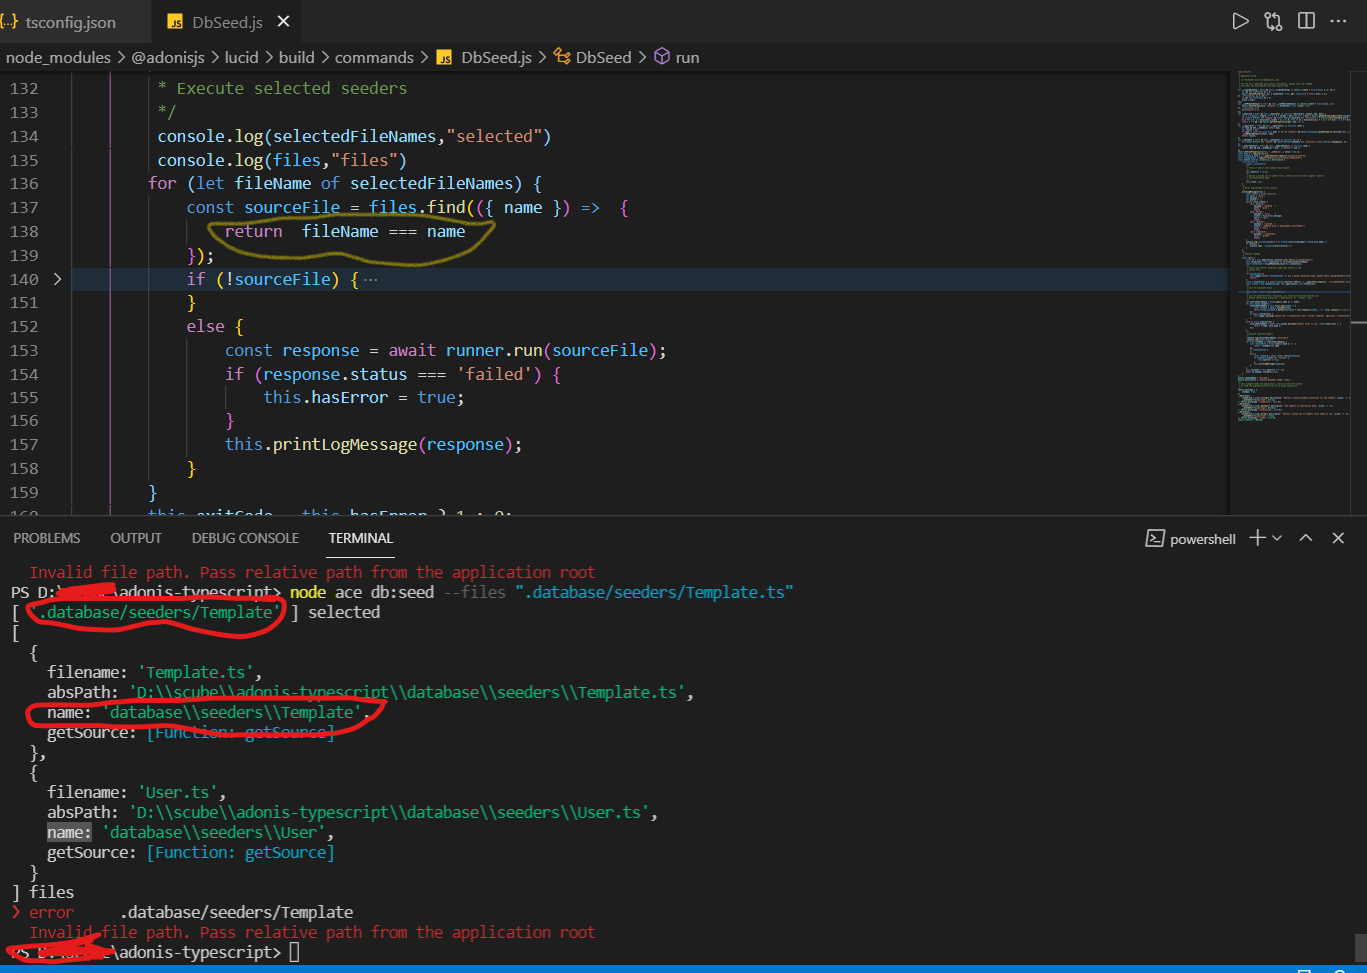Run the file using the play icon
This screenshot has width=1367, height=973.
tap(1240, 20)
